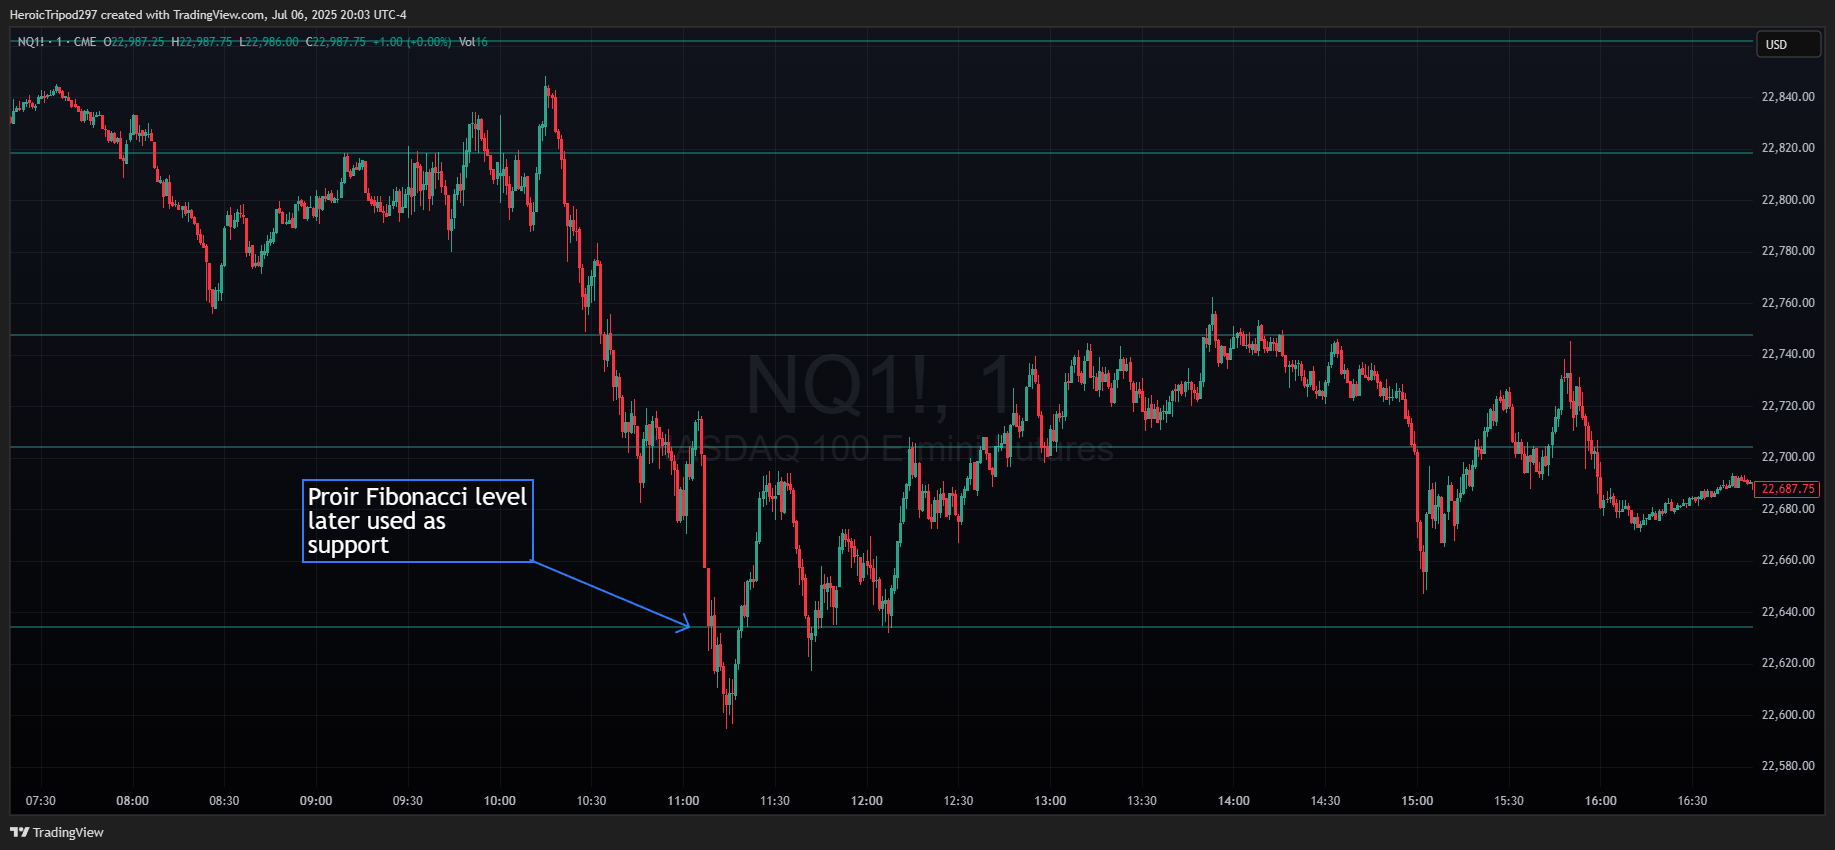Click the 08:00 time axis label
The height and width of the screenshot is (850, 1835).
click(x=133, y=801)
